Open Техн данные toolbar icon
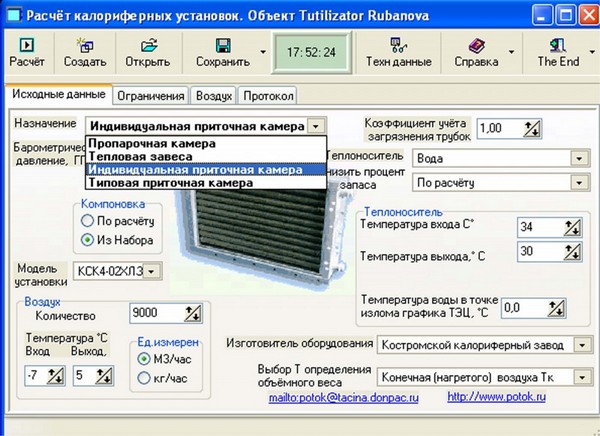 [398, 45]
